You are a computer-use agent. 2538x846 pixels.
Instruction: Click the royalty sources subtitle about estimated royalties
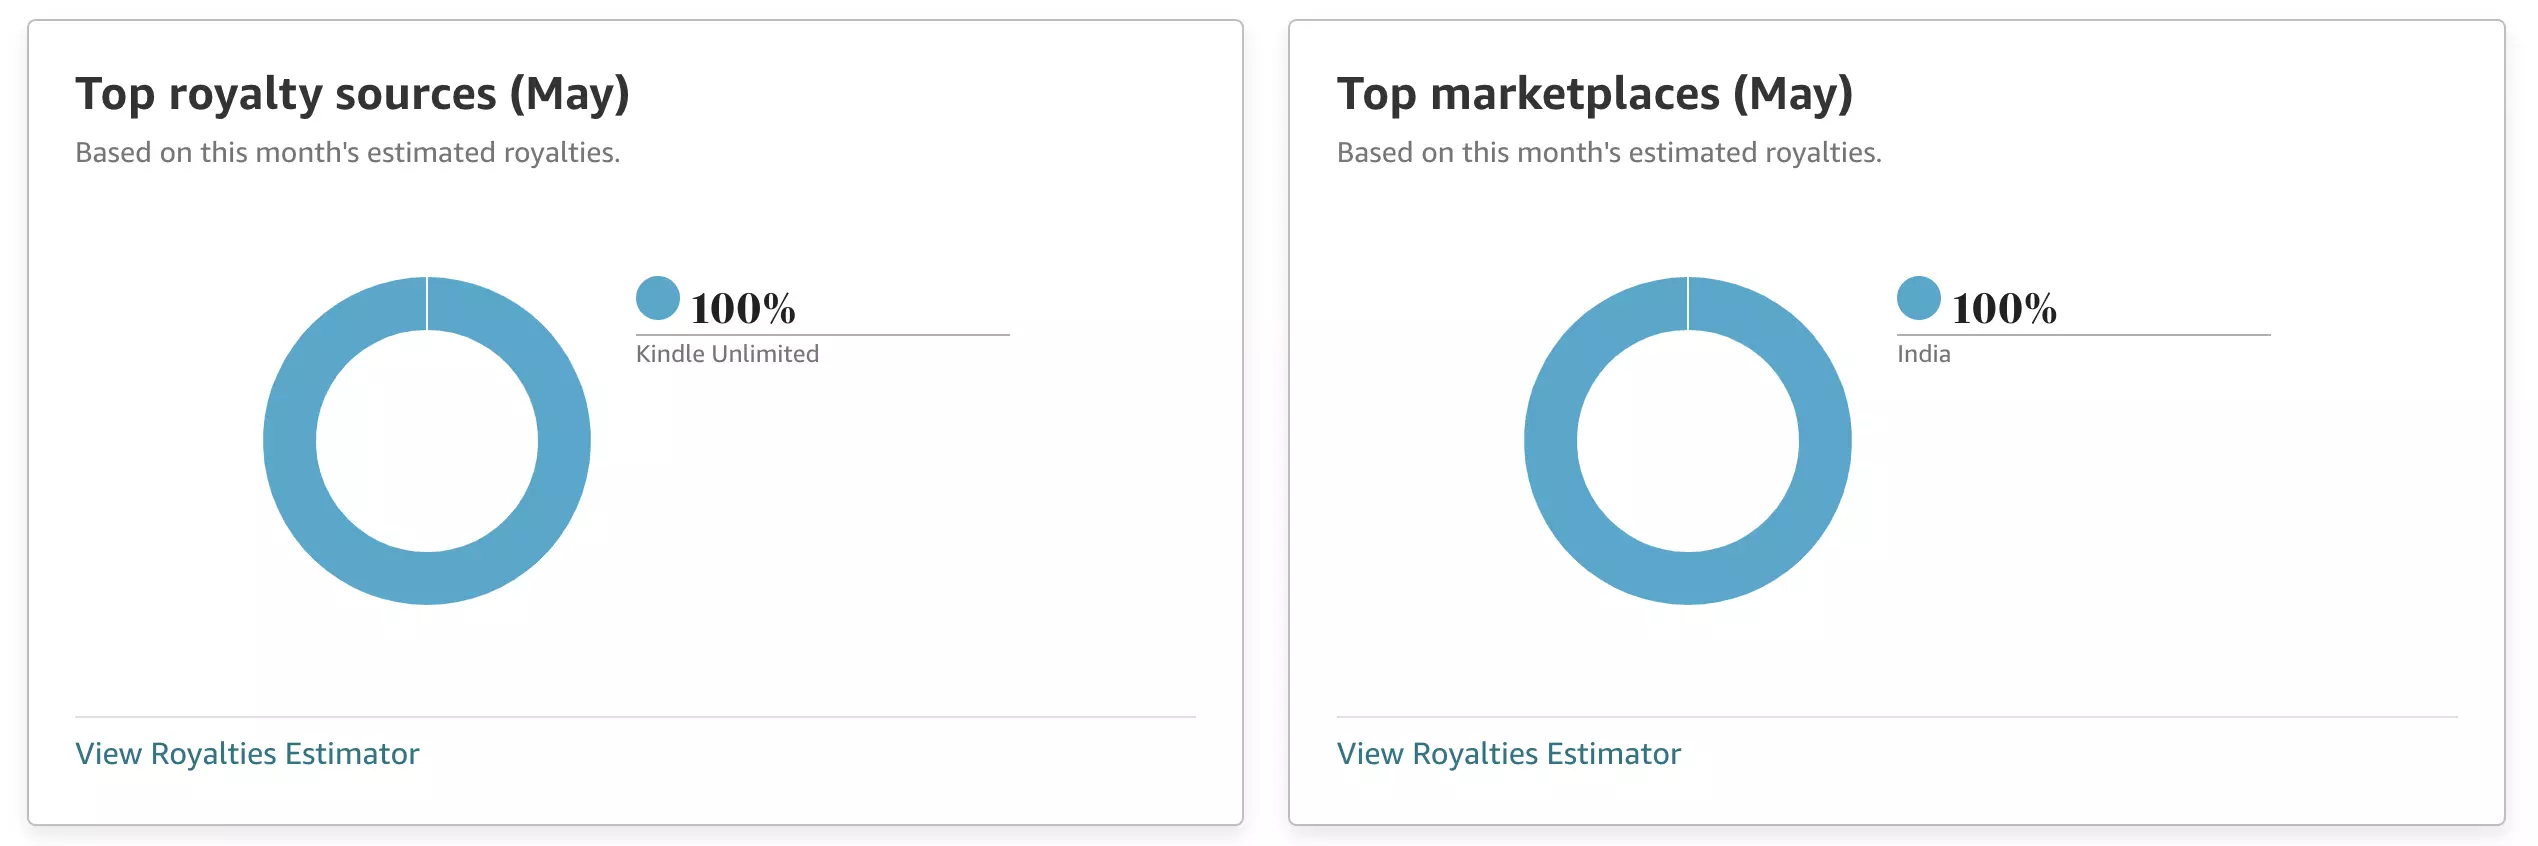coord(348,152)
